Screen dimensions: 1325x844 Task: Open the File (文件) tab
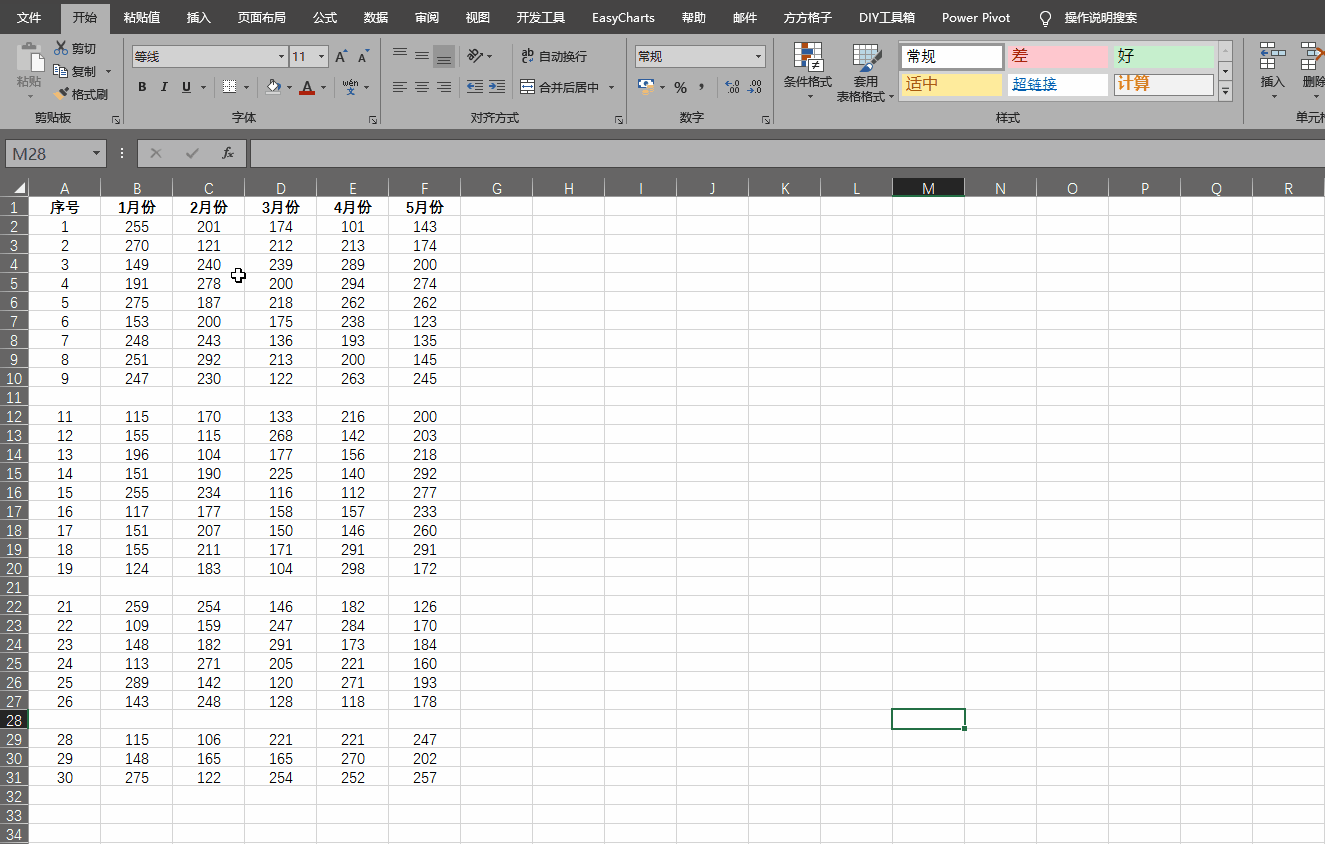[29, 18]
